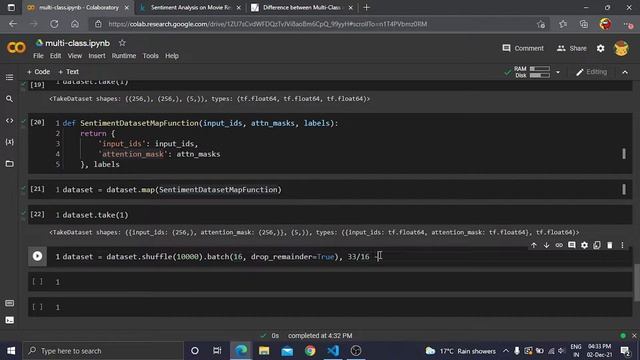Open Edit menu
The width and height of the screenshot is (640, 360).
56,56
